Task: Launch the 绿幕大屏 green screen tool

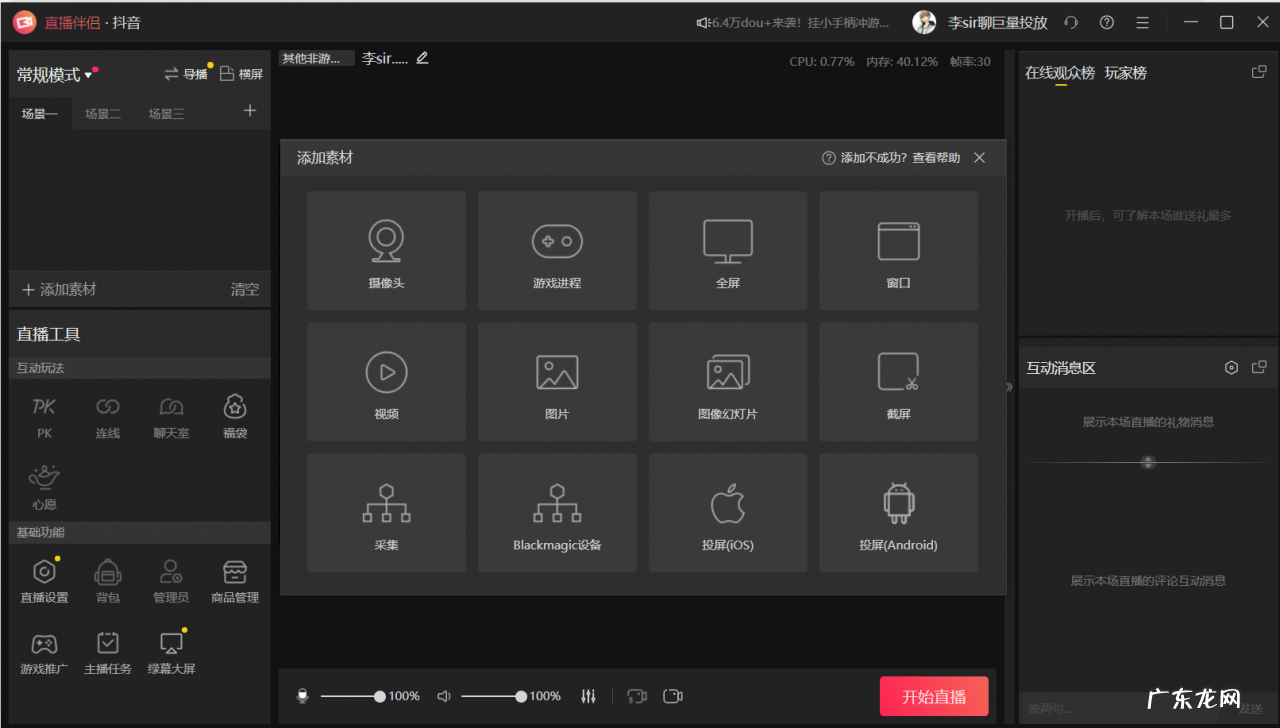Action: click(x=171, y=651)
